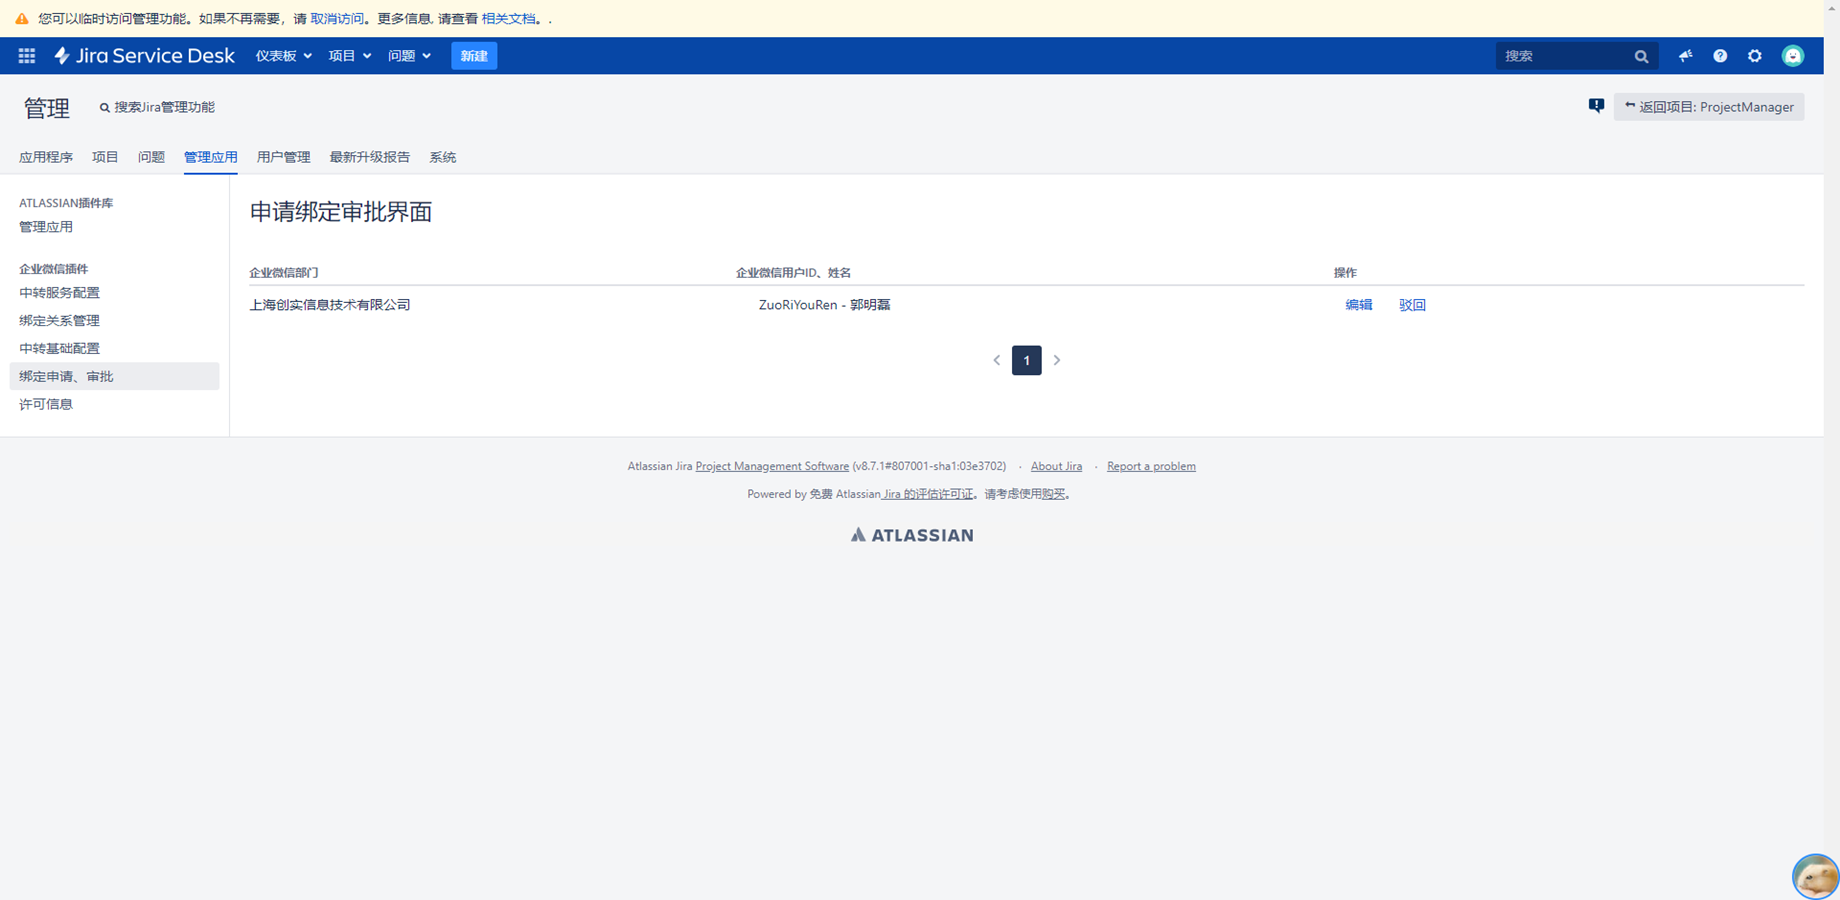
Task: Click the Jira Service Desk logo
Action: pos(145,56)
